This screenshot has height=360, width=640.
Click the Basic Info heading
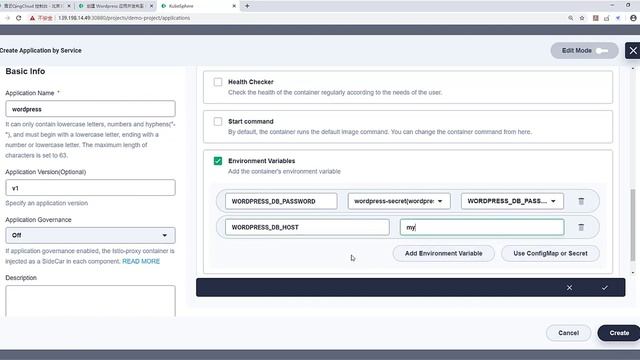pos(25,71)
